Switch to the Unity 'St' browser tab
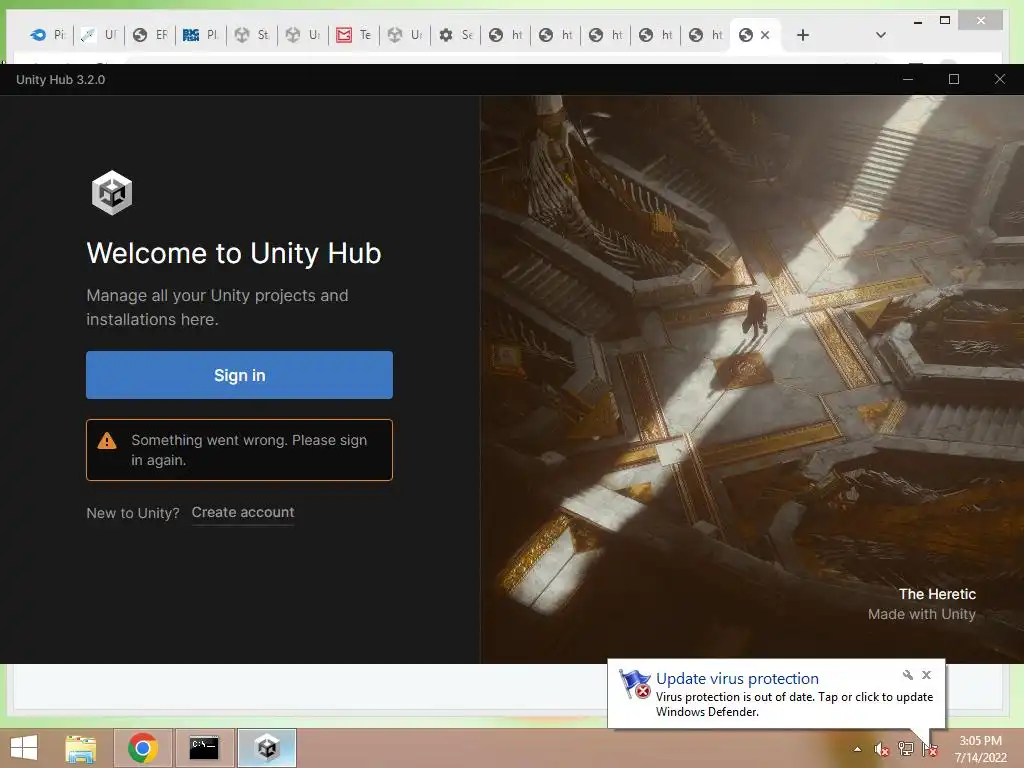Image resolution: width=1024 pixels, height=768 pixels. click(x=251, y=35)
